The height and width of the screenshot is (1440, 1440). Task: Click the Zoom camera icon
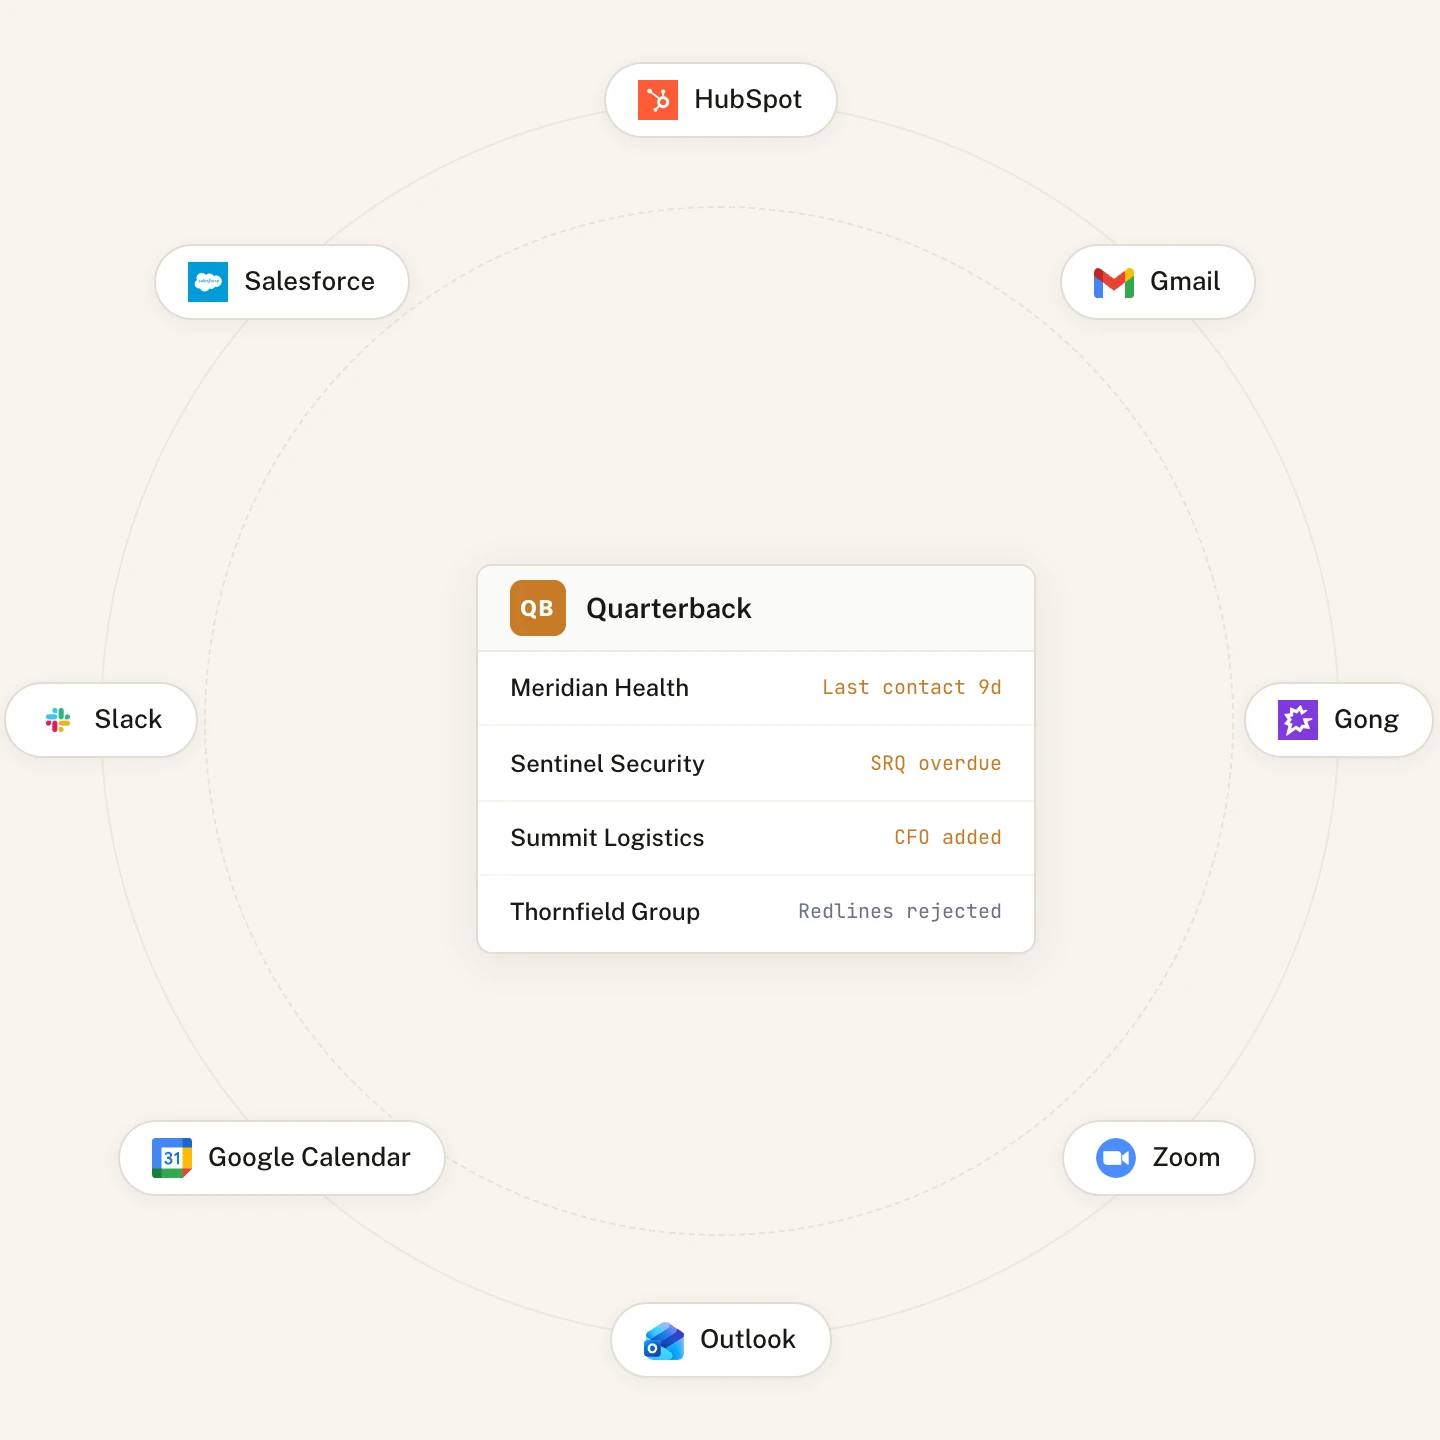tap(1116, 1158)
